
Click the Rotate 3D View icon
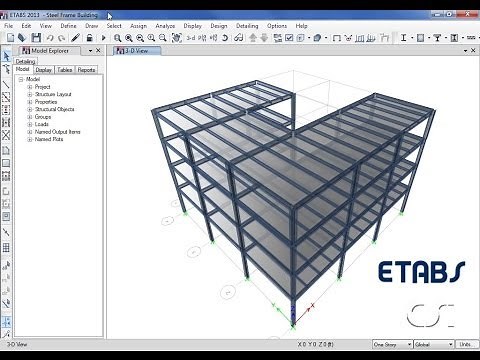pyautogui.click(x=225, y=38)
